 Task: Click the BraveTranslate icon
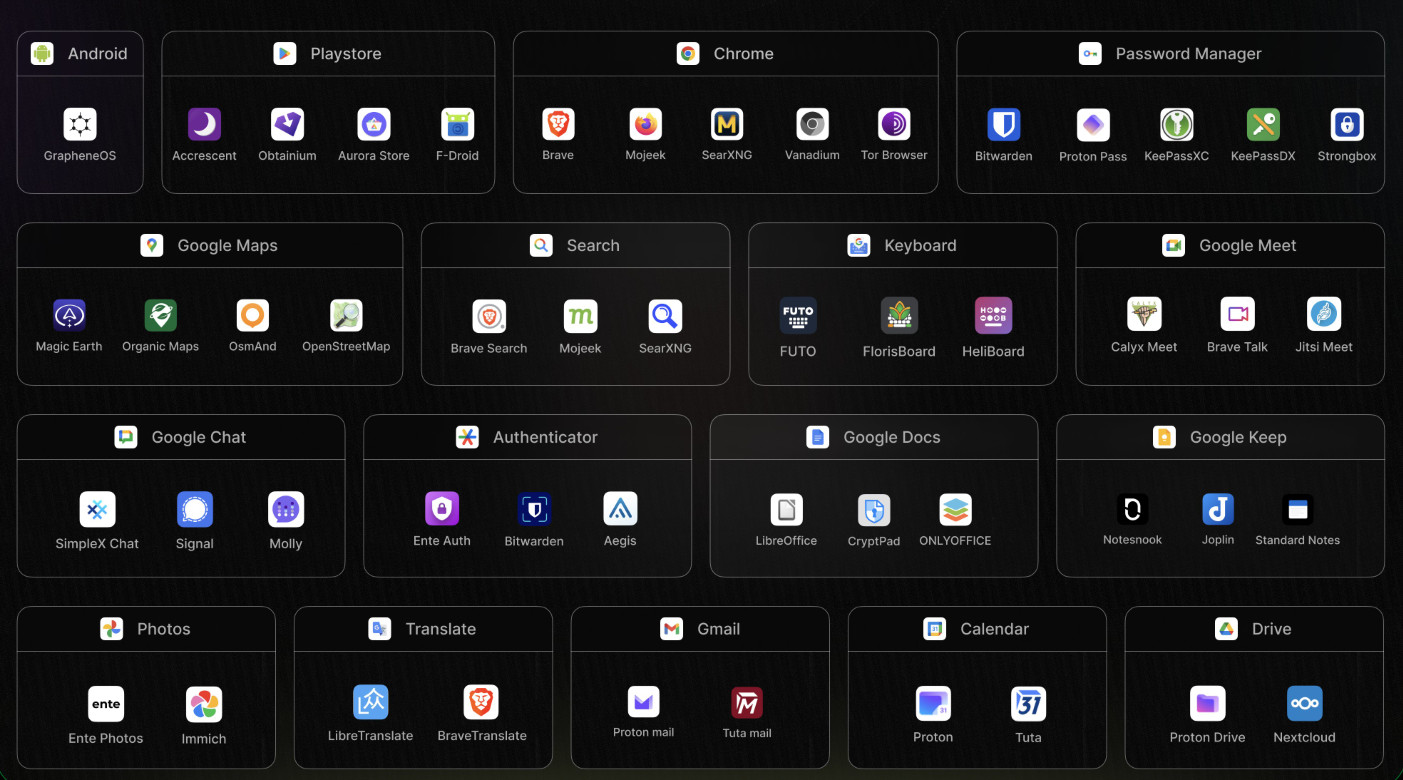pyautogui.click(x=482, y=702)
